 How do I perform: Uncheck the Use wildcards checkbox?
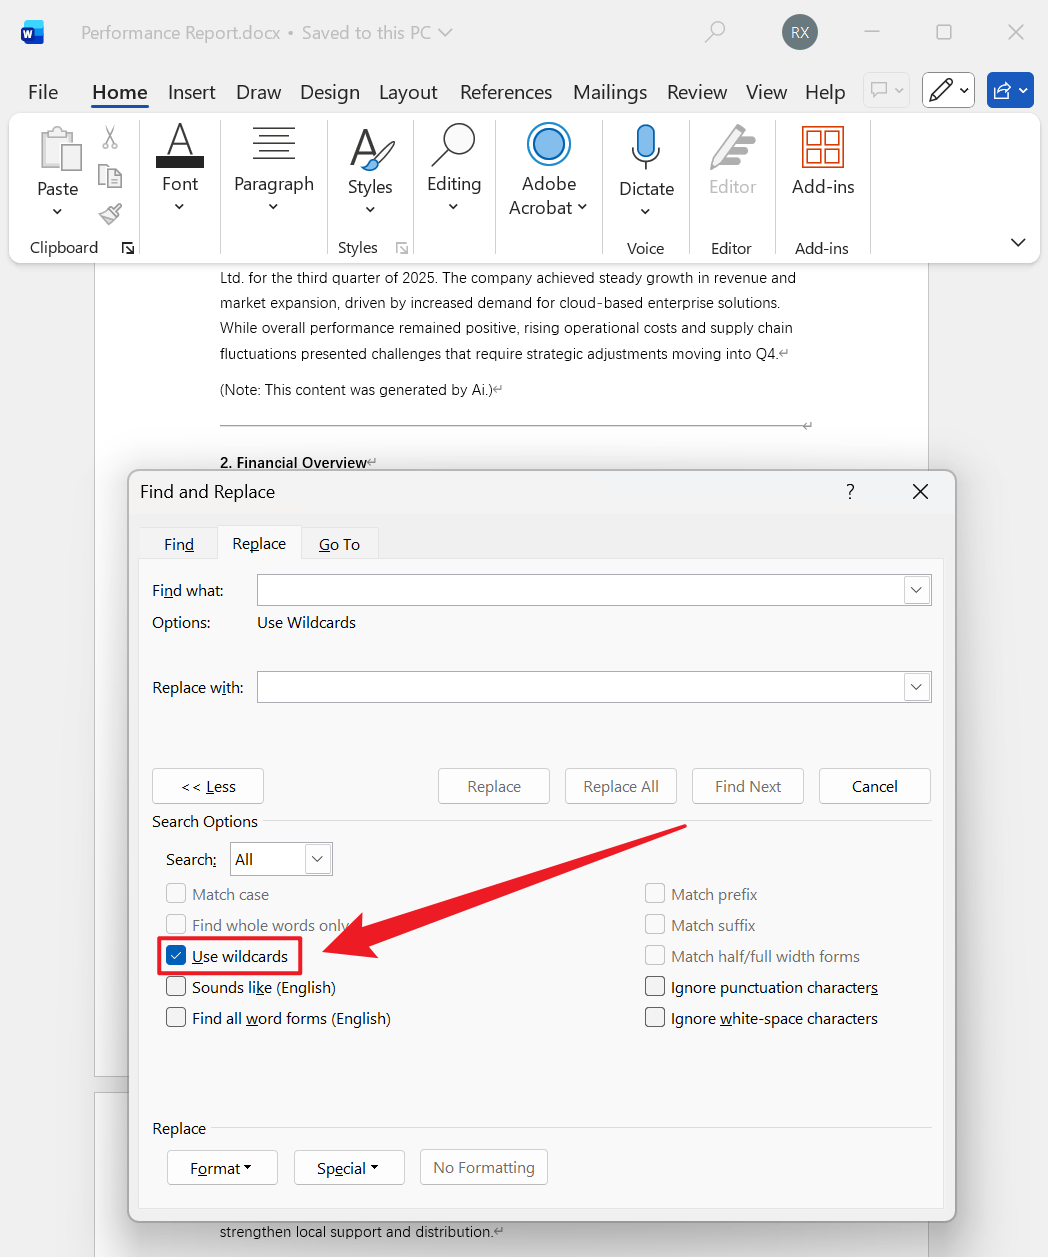tap(176, 955)
